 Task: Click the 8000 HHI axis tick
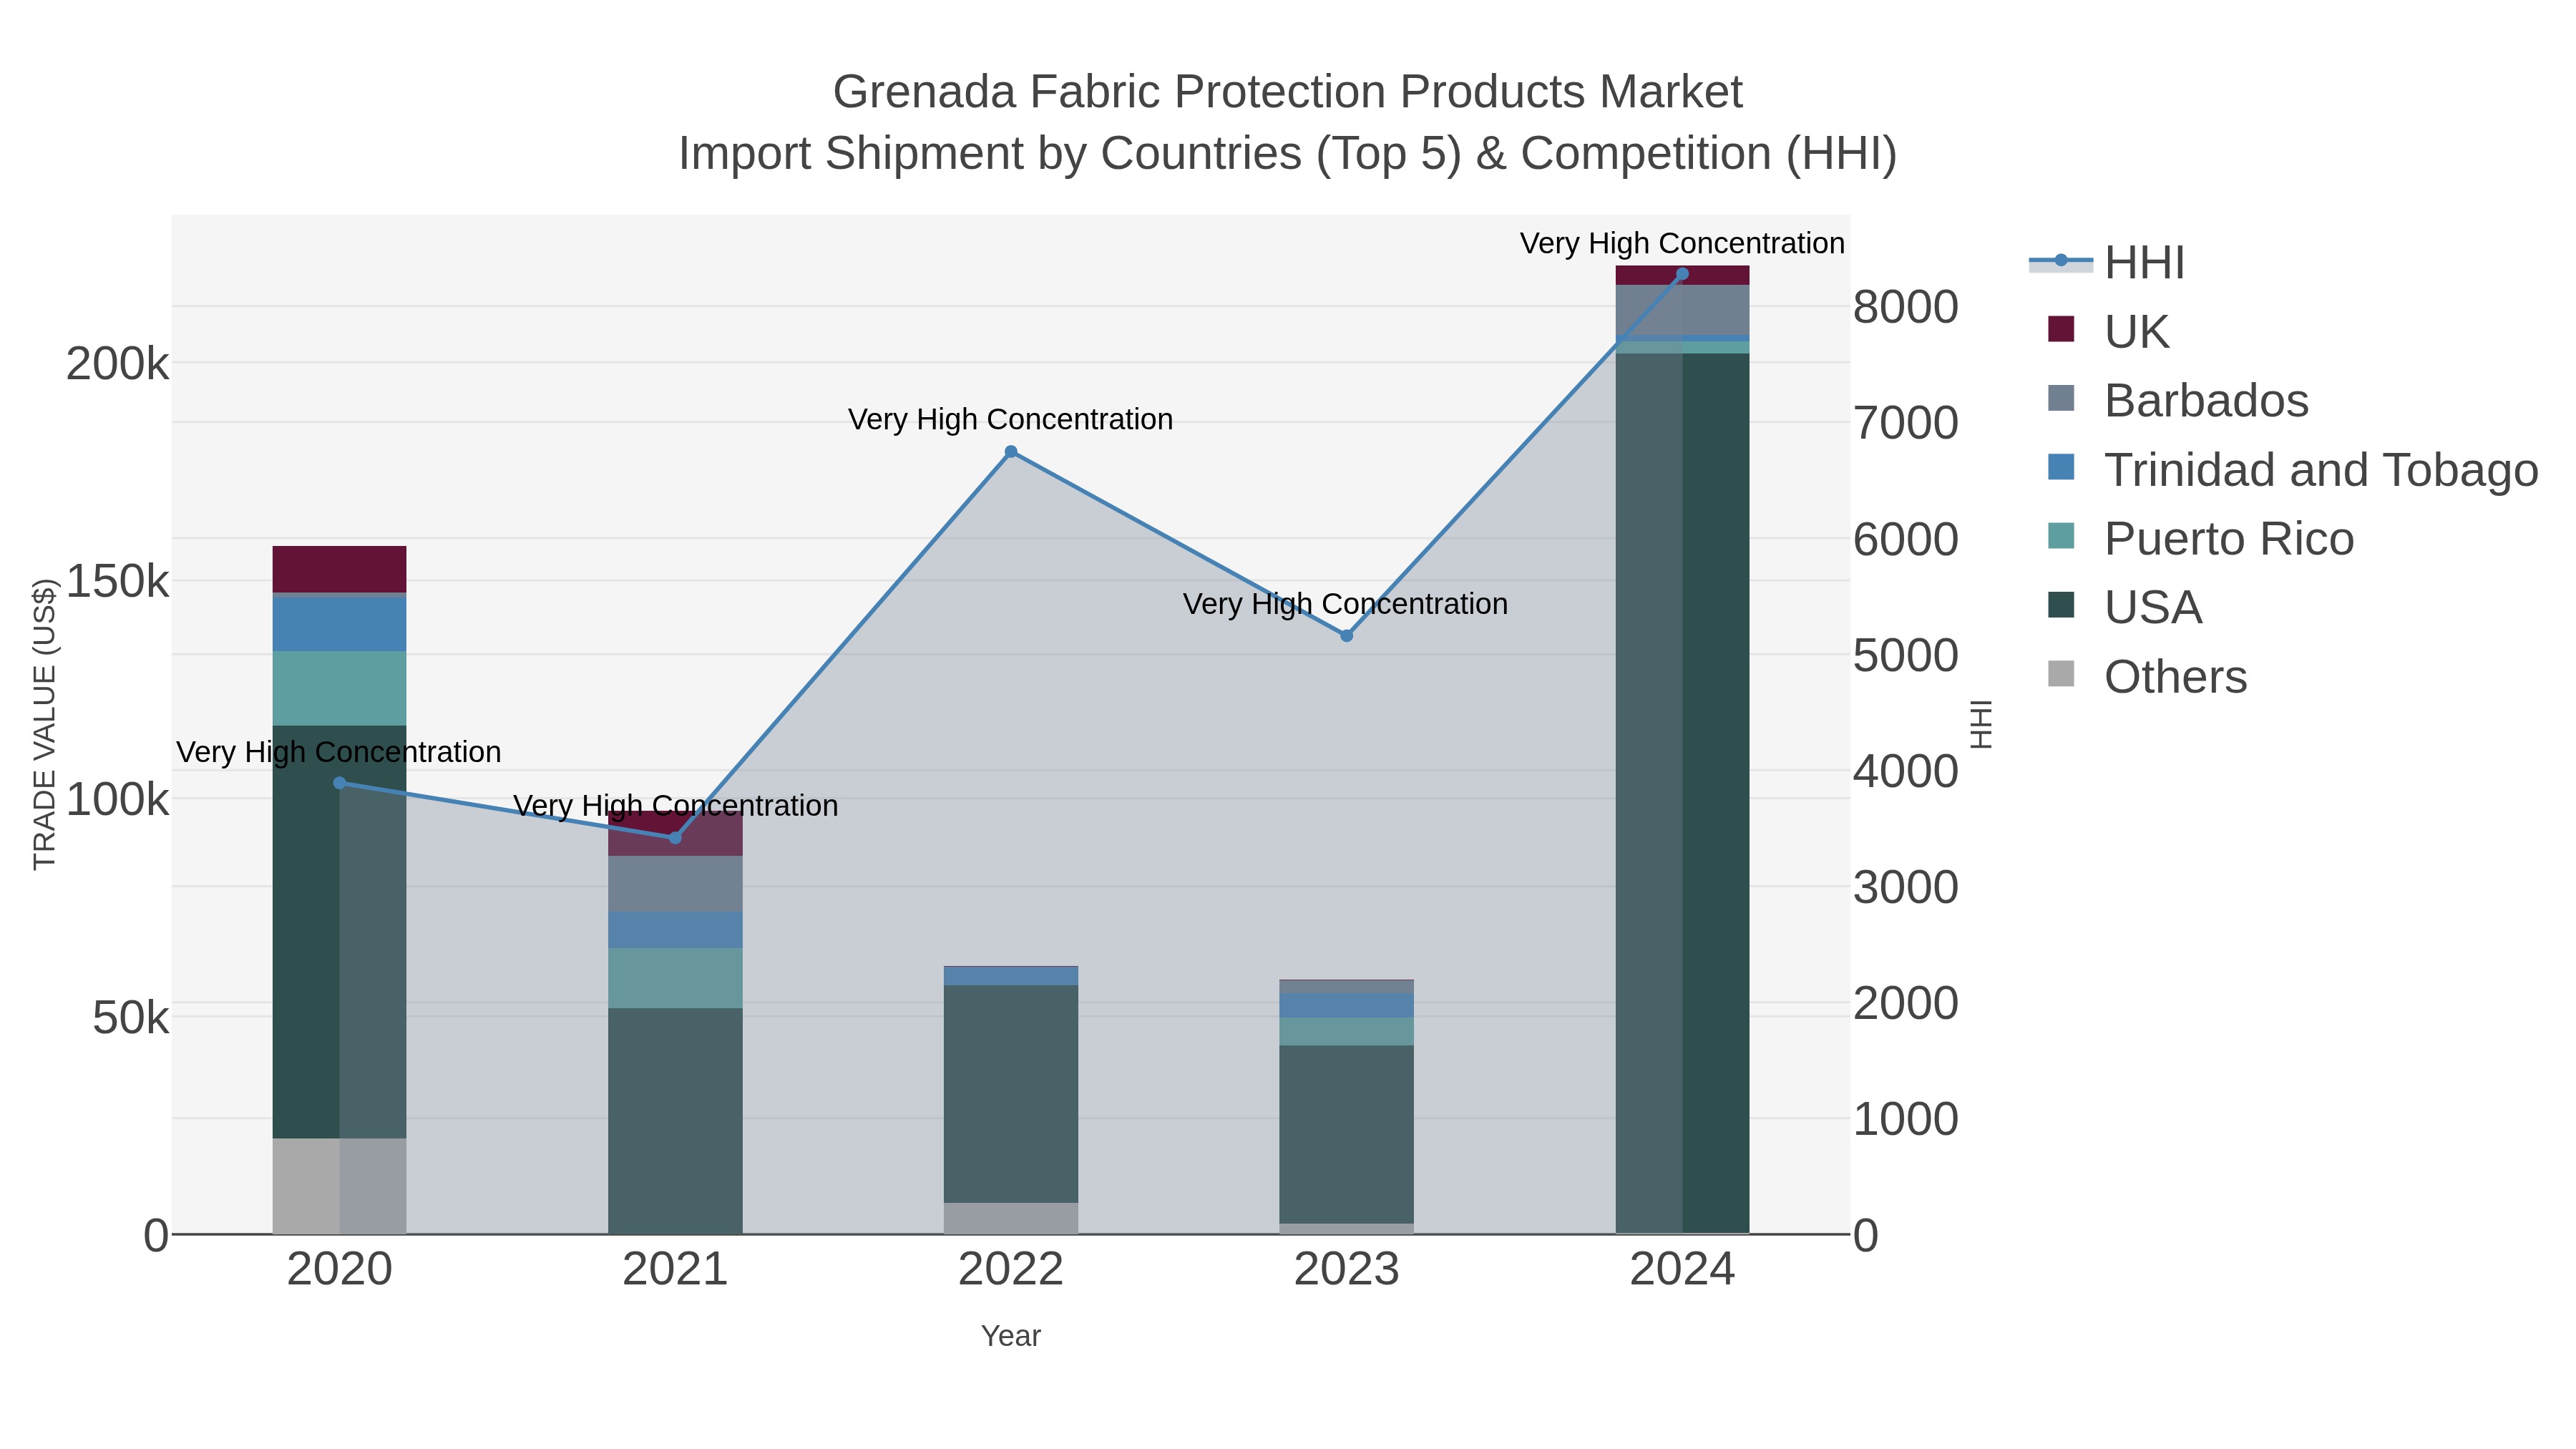tap(1906, 307)
